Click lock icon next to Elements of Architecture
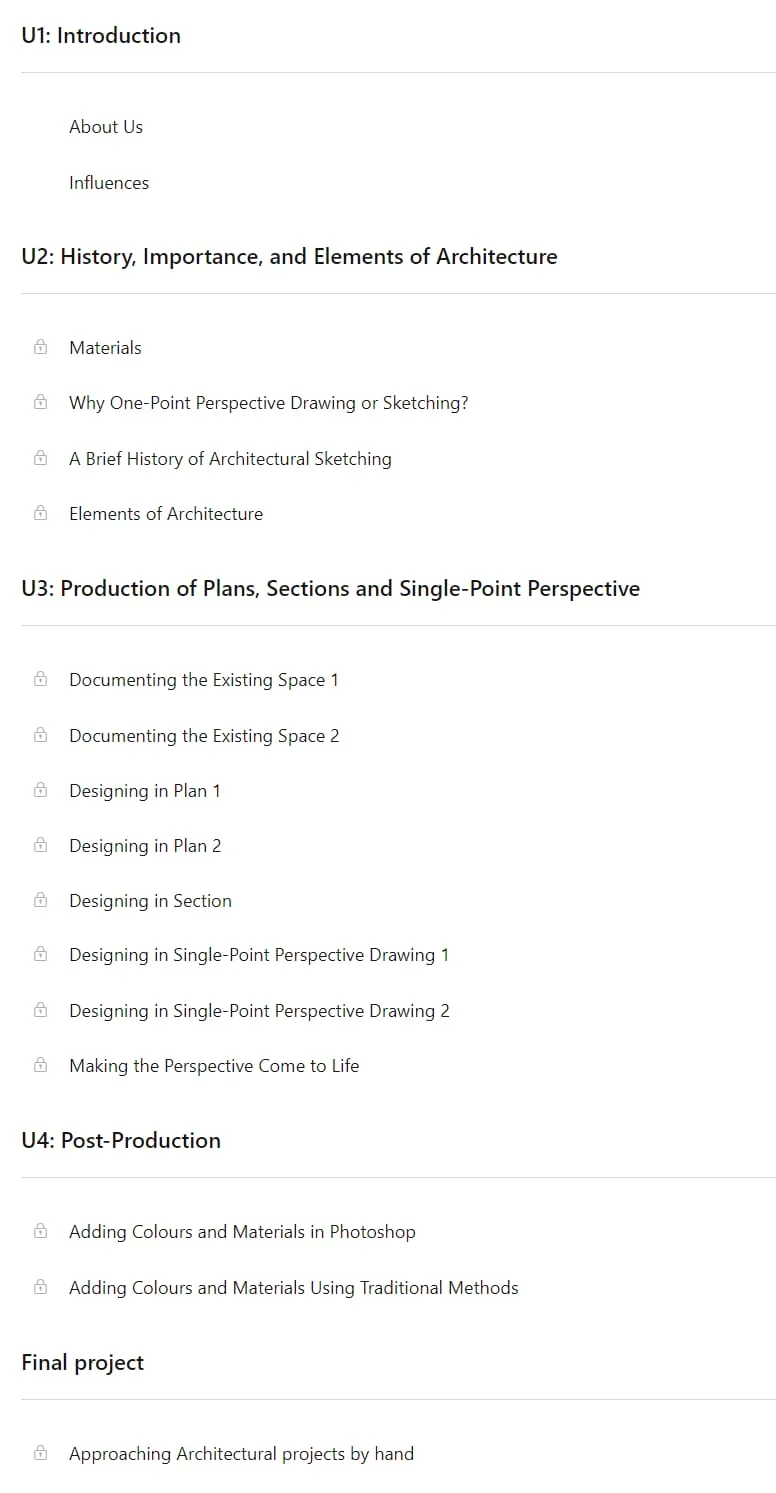The width and height of the screenshot is (776, 1493). point(40,513)
